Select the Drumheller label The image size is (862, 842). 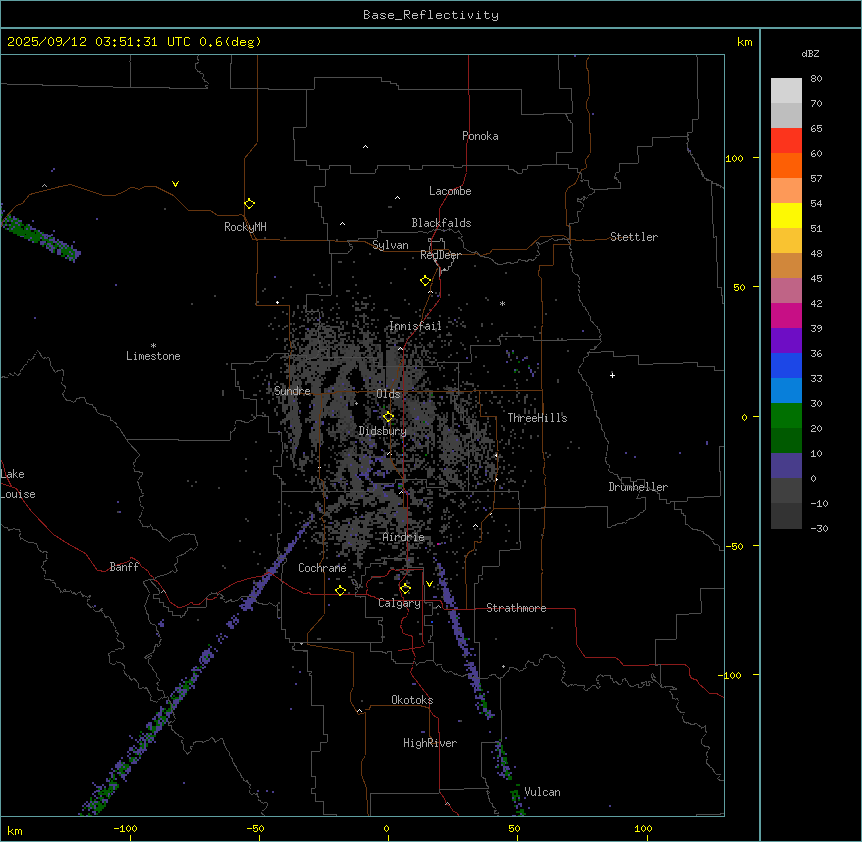pyautogui.click(x=638, y=487)
